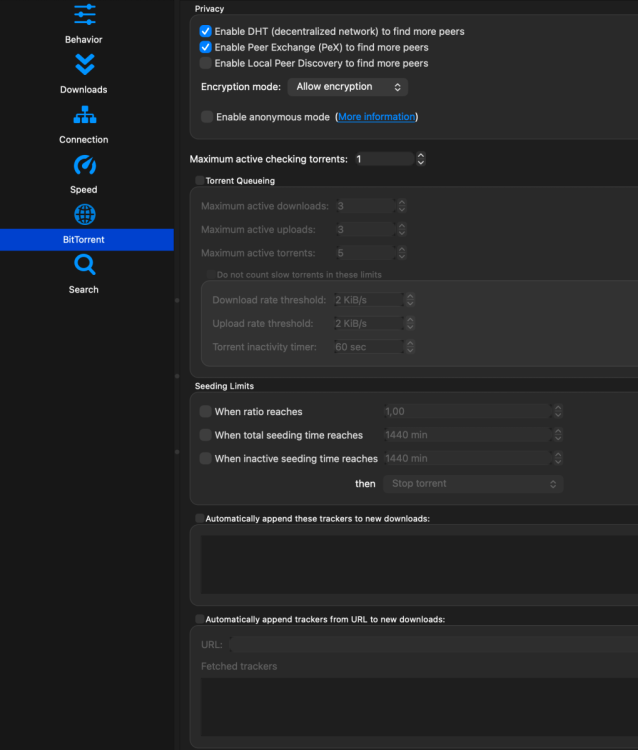638x750 pixels.
Task: Click the Maximum active downloads field
Action: 366,206
